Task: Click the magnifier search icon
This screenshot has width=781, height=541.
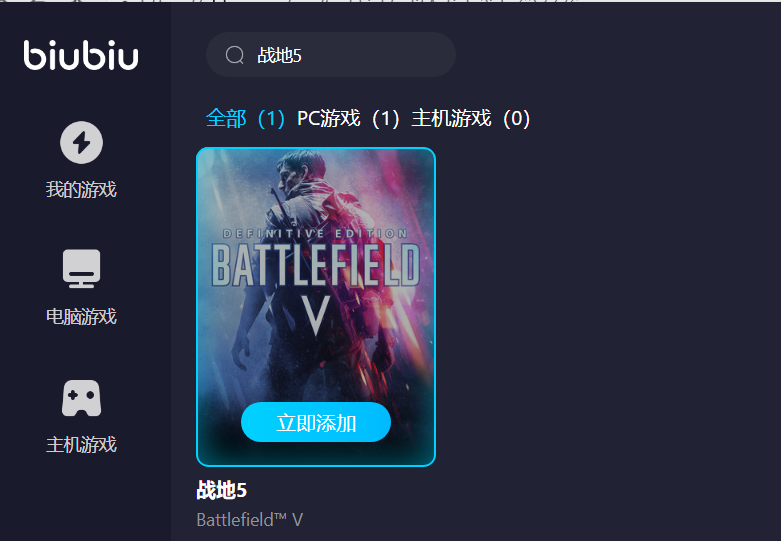Action: pyautogui.click(x=235, y=55)
